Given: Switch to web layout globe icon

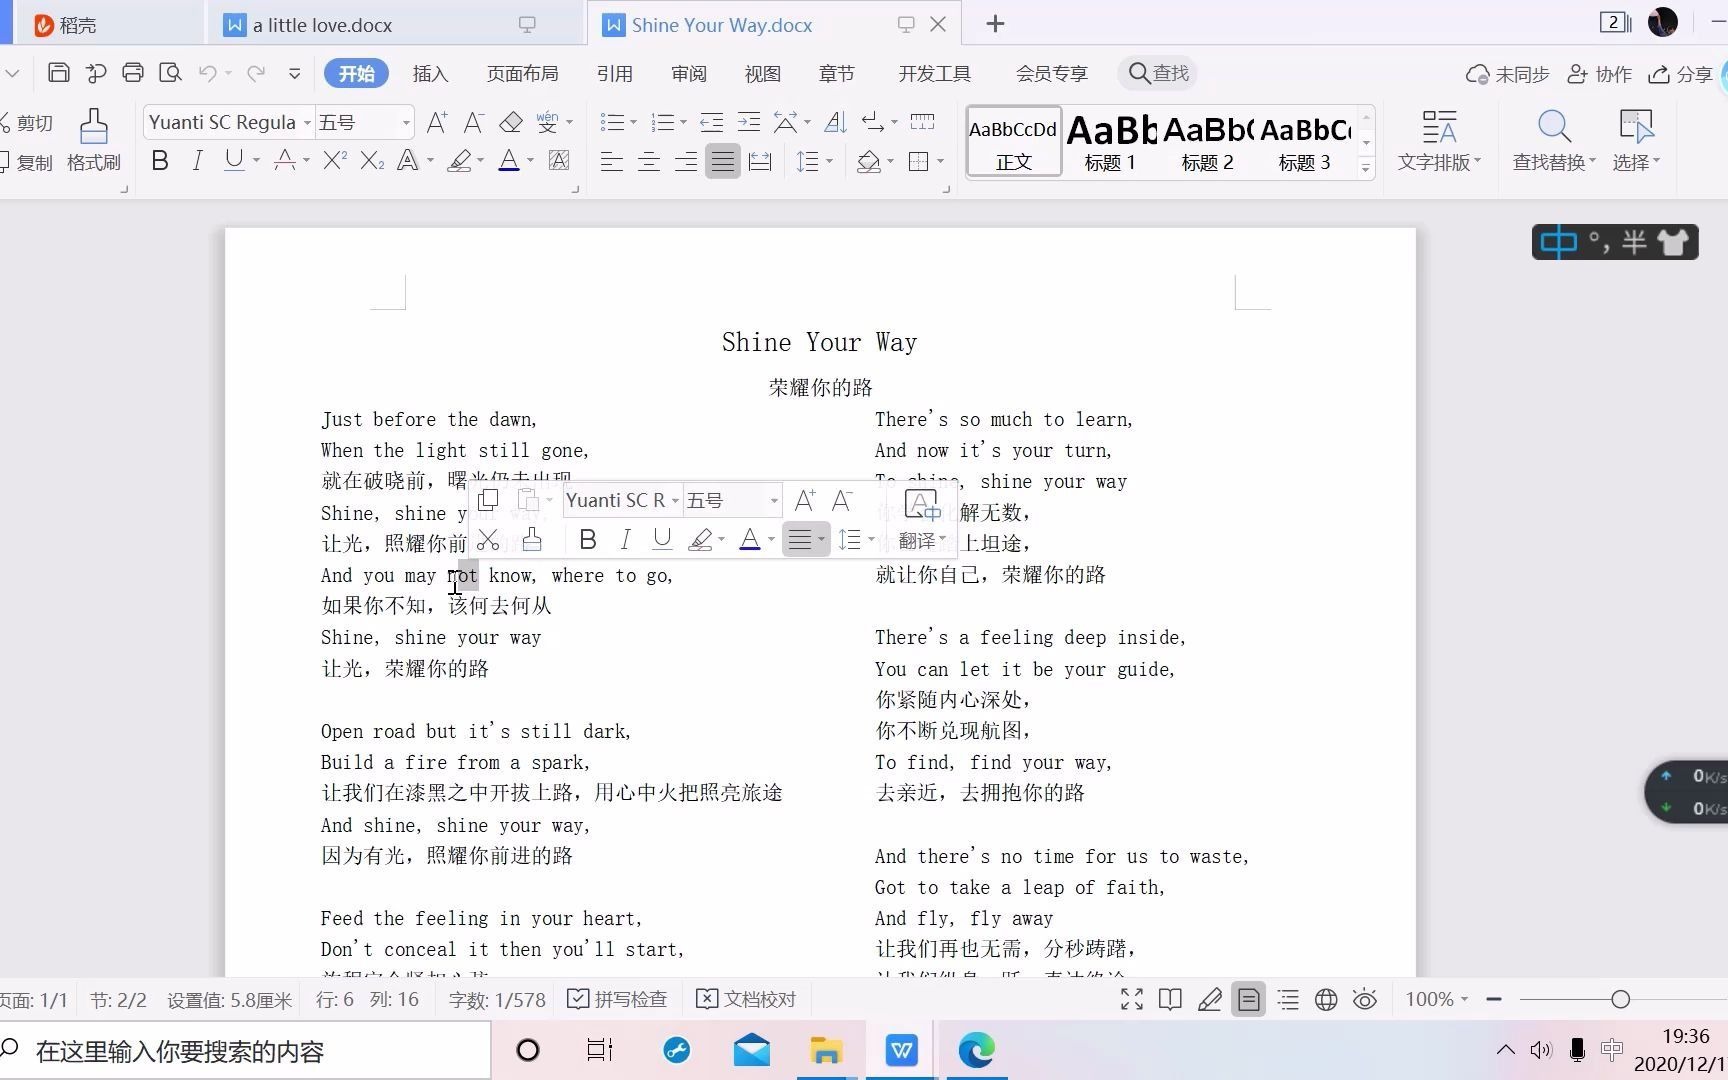Looking at the screenshot, I should (1326, 999).
